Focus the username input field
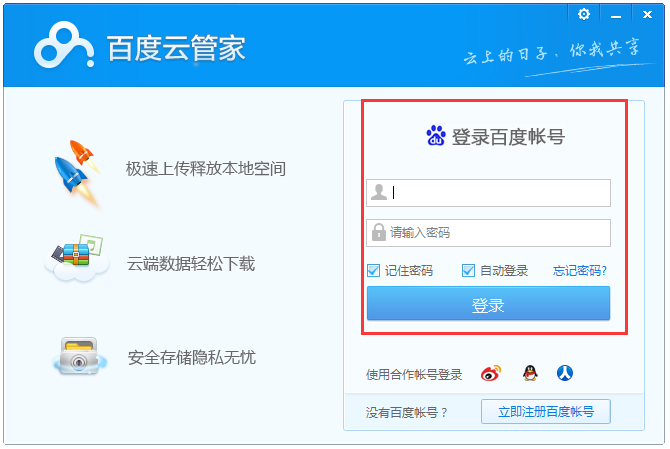The width and height of the screenshot is (670, 449). (x=488, y=193)
